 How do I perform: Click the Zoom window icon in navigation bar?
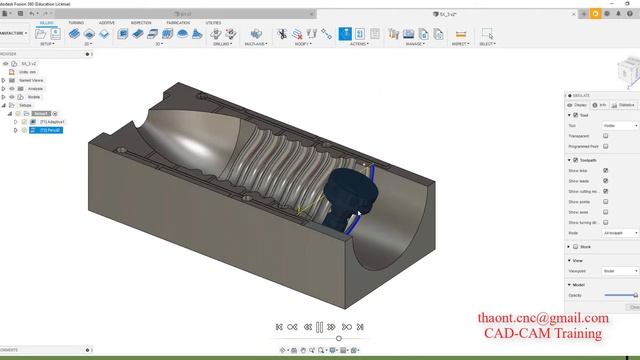pyautogui.click(x=321, y=350)
